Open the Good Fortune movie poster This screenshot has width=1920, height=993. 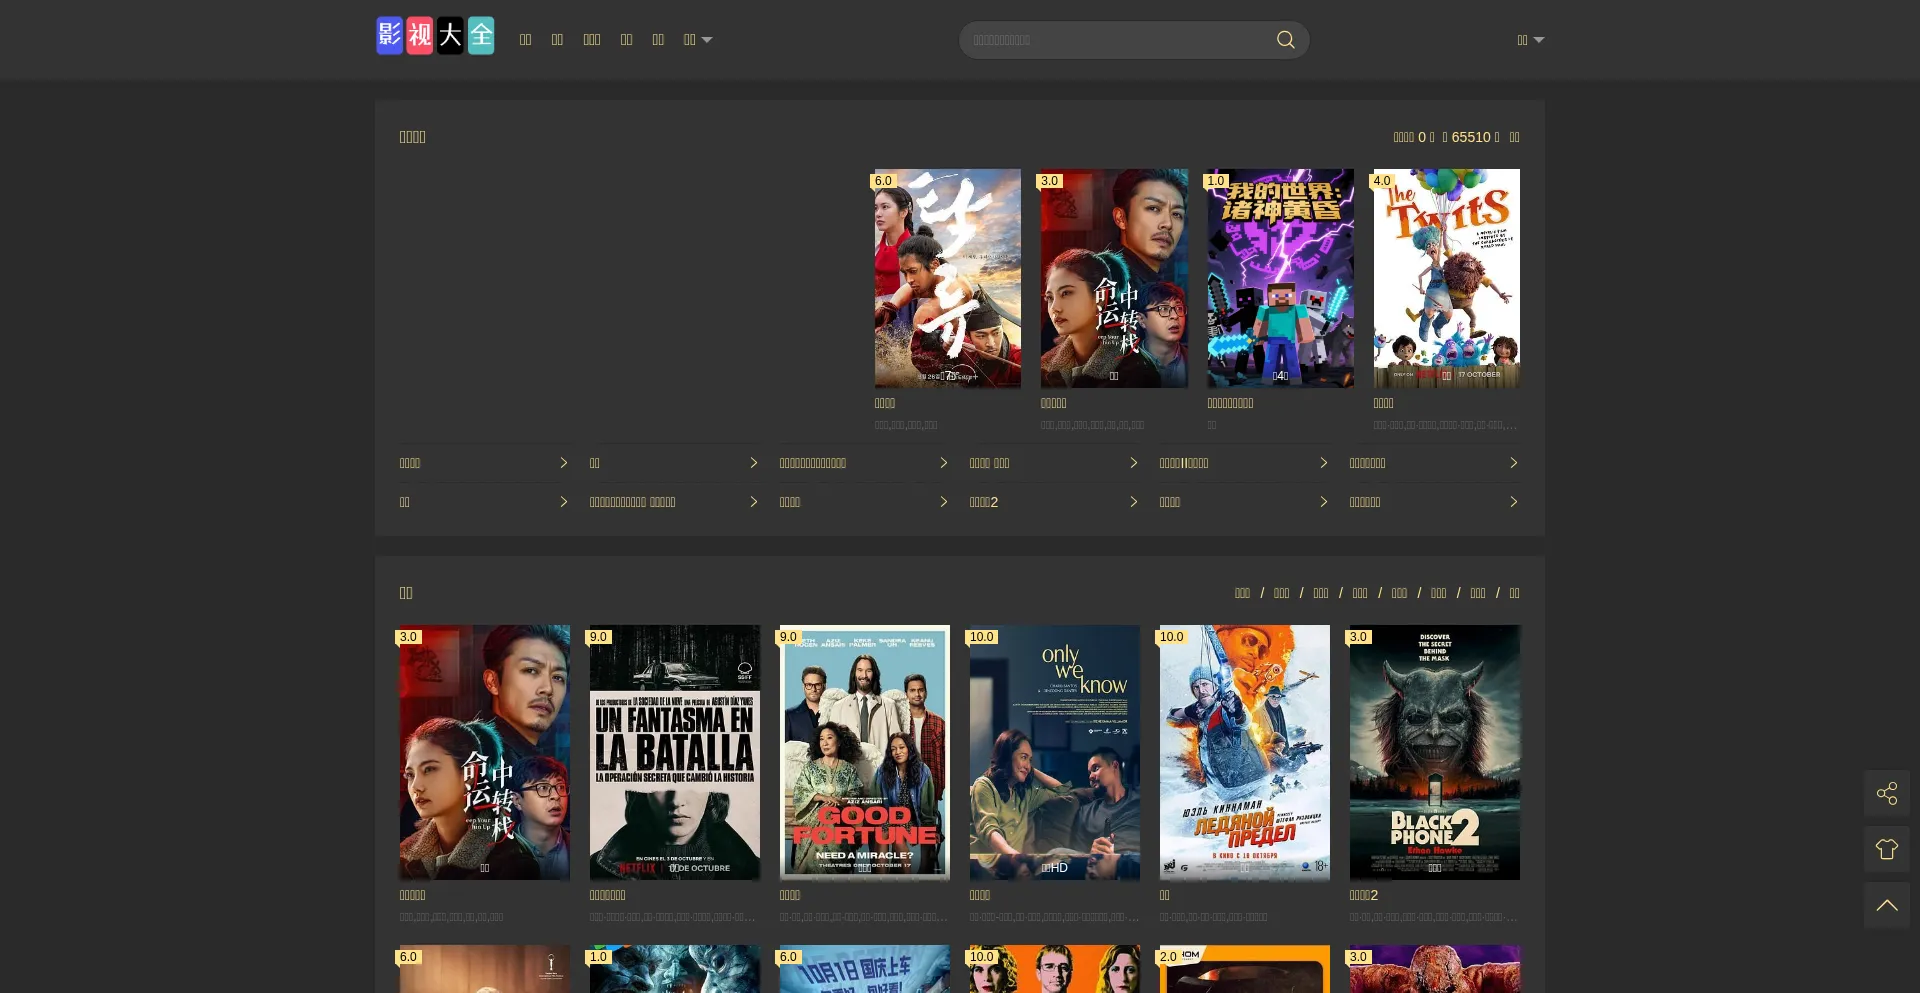tap(864, 752)
